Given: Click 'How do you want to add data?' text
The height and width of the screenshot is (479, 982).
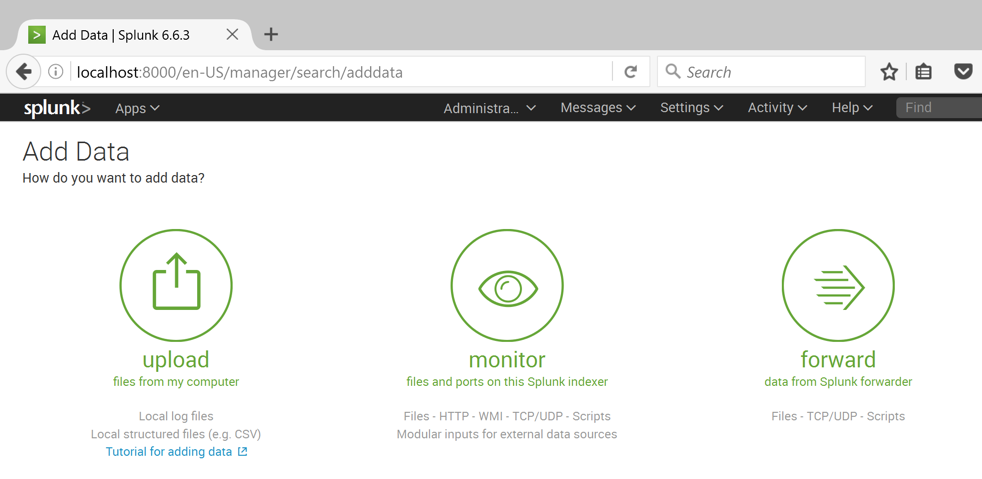Looking at the screenshot, I should [113, 178].
